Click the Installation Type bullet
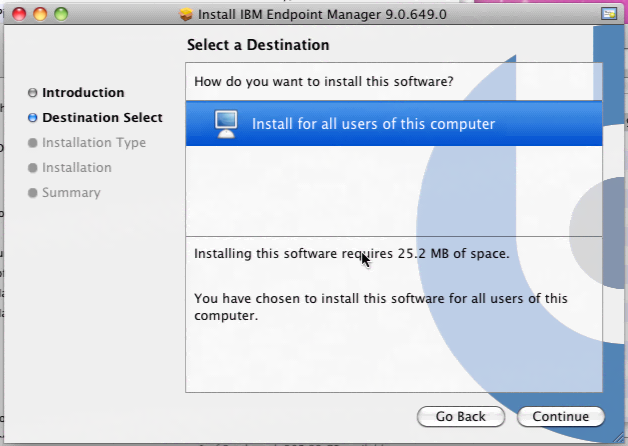 (32, 143)
